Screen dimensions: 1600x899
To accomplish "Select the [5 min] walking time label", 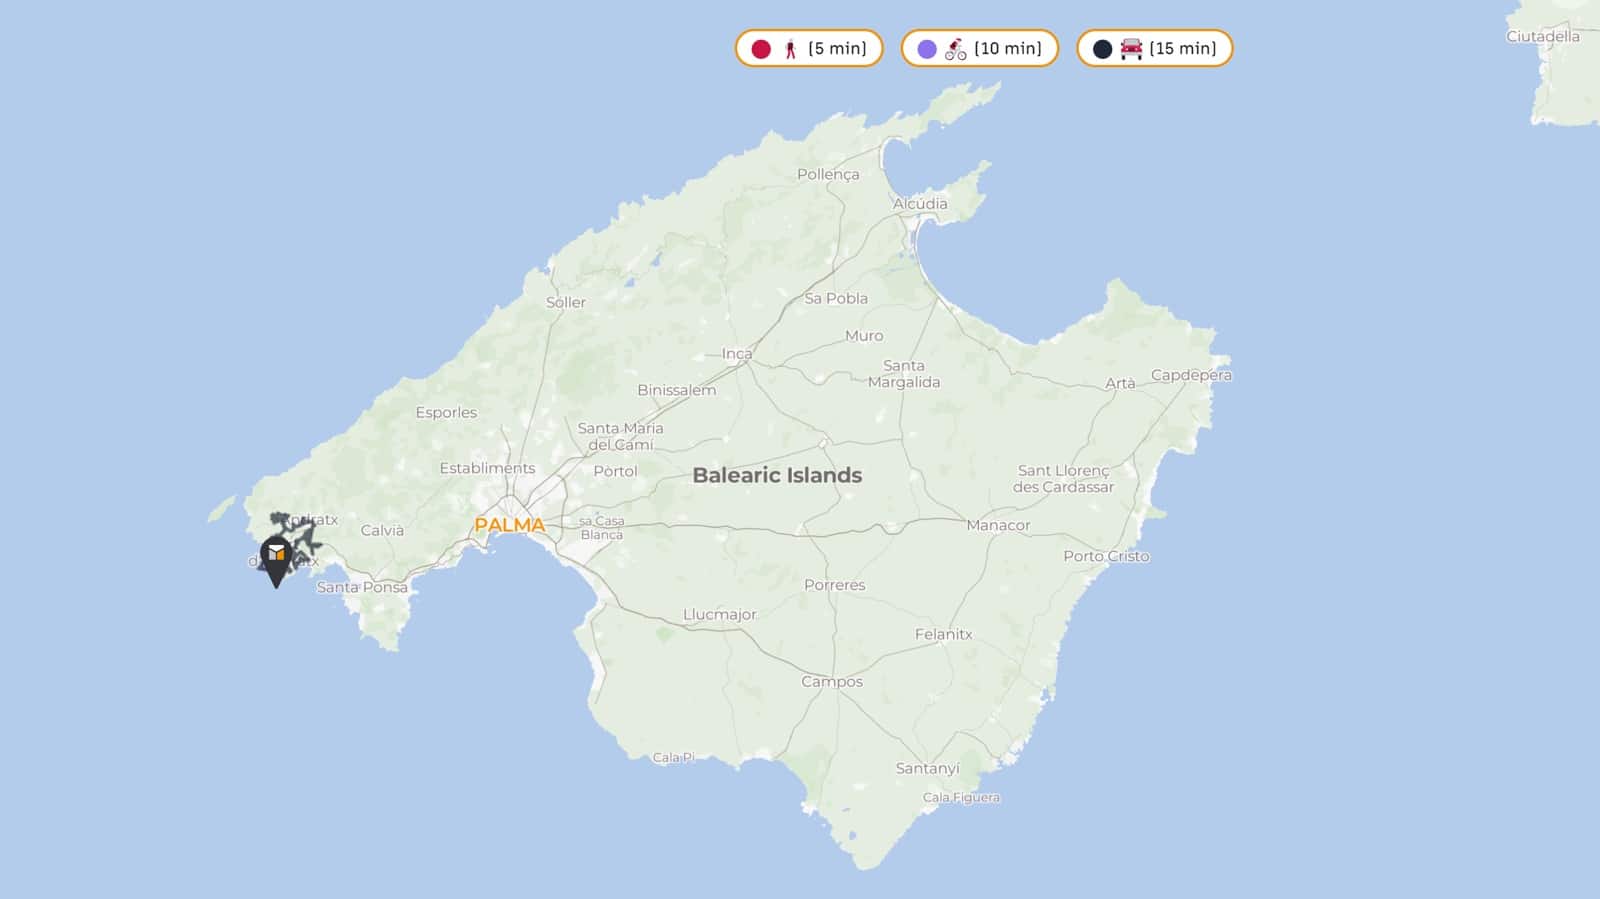I will pos(837,48).
